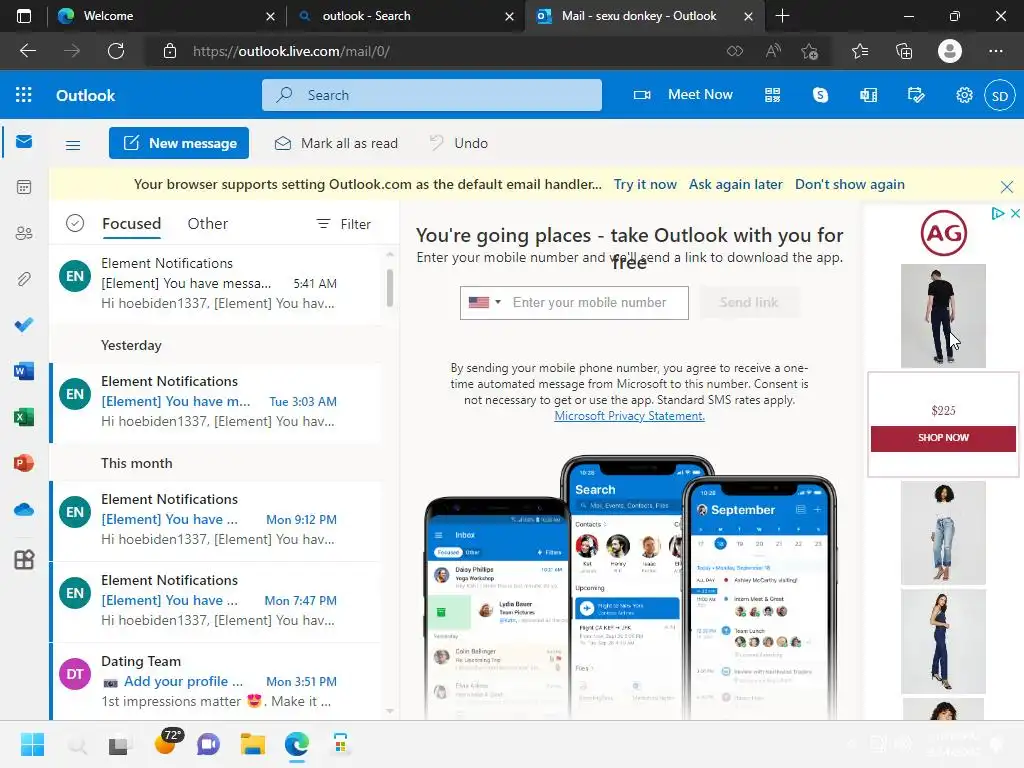This screenshot has height=768, width=1024.
Task: Add page to favorites star-plus icon
Action: (x=810, y=51)
